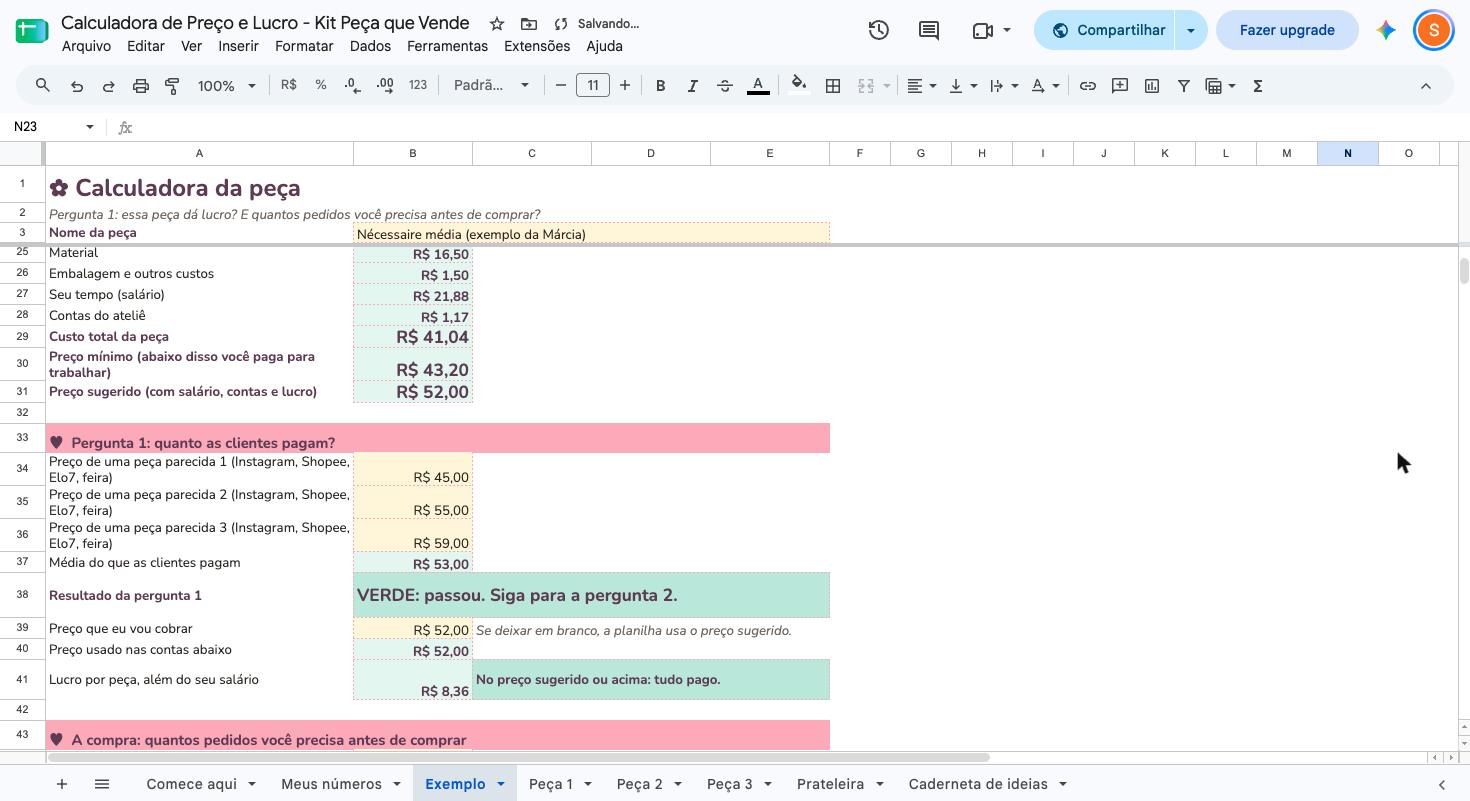Toggle strikethrough formatting
The image size is (1470, 801).
[x=725, y=86]
